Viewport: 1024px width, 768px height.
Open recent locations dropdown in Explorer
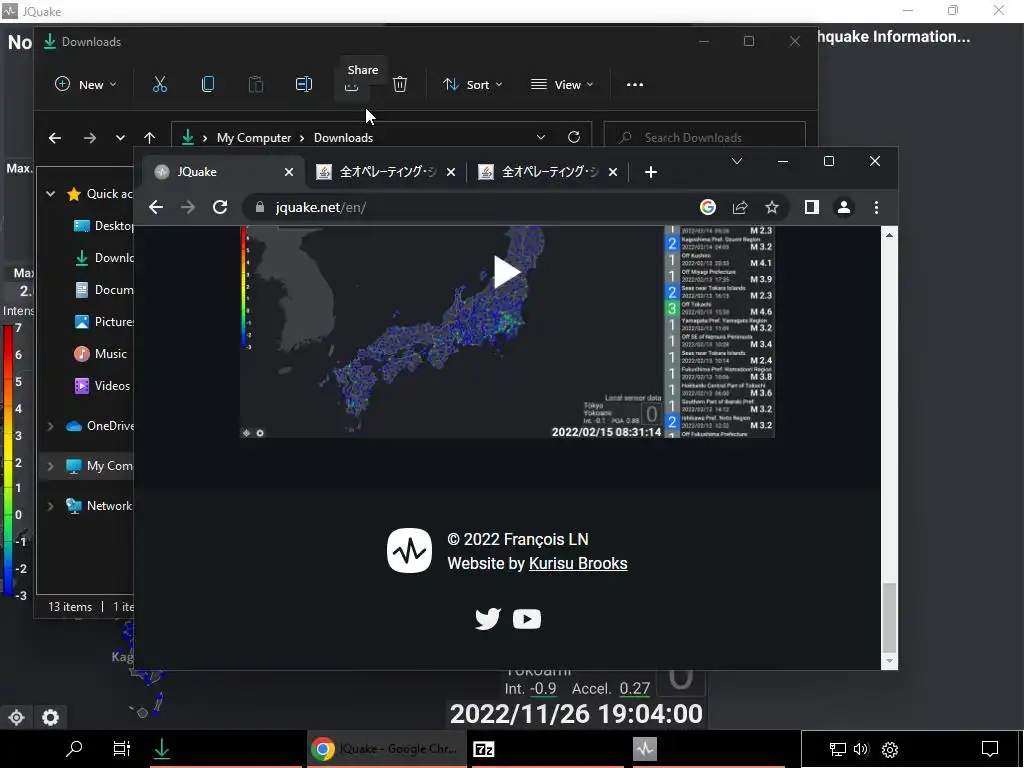[120, 138]
